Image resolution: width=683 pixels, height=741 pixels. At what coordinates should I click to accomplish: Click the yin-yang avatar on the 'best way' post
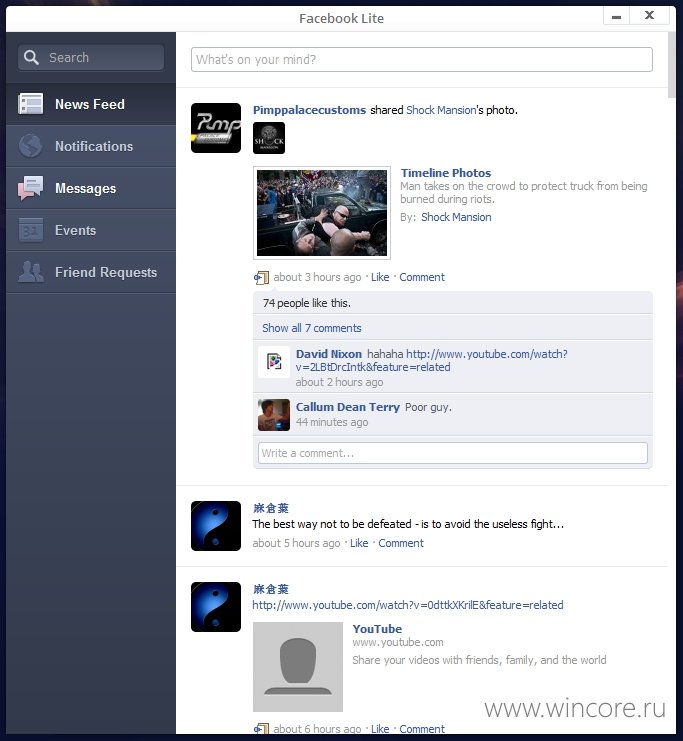coord(216,526)
